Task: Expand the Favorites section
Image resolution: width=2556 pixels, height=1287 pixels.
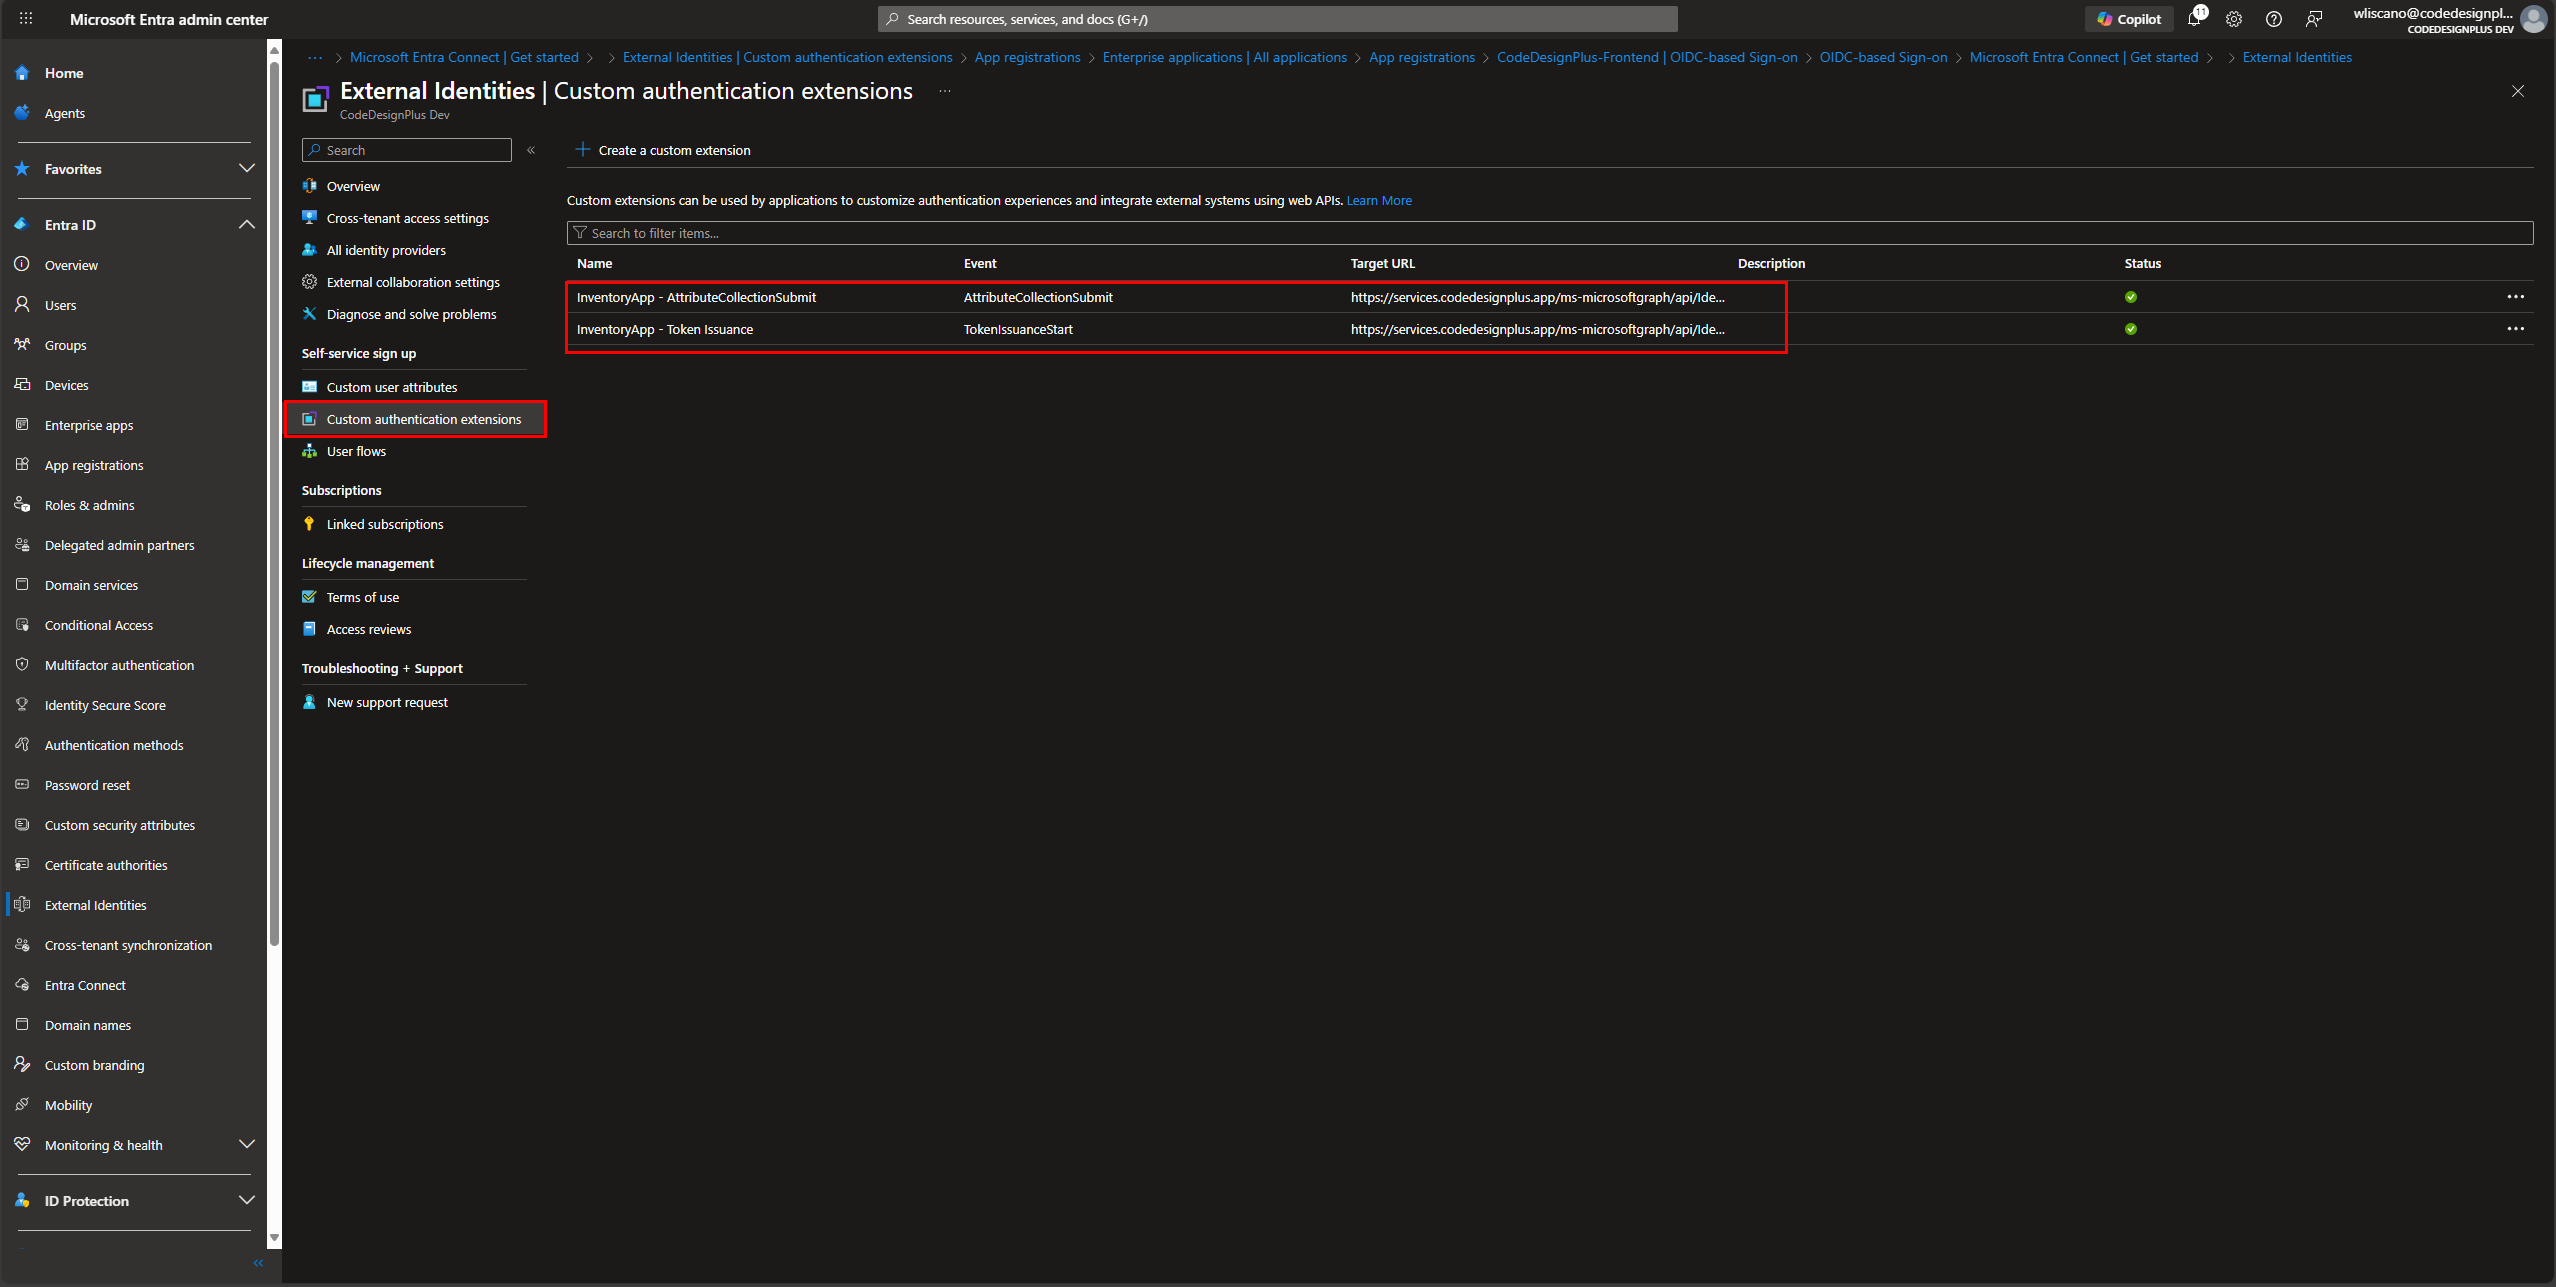Action: (246, 169)
